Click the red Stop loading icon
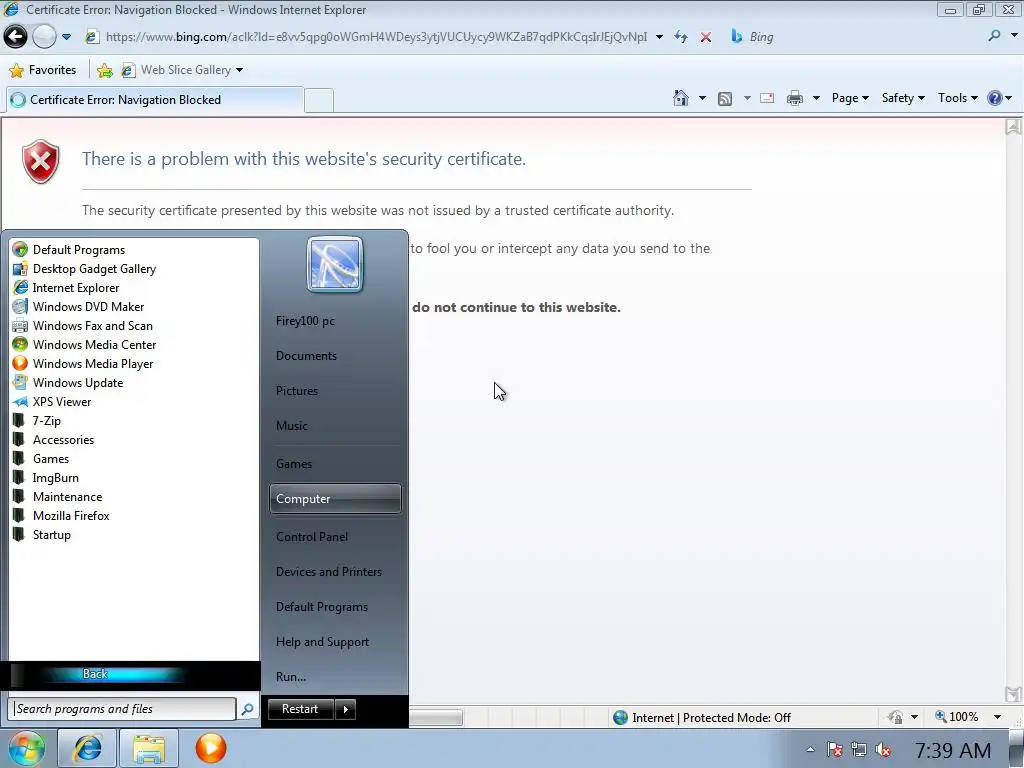Image resolution: width=1024 pixels, height=768 pixels. (x=706, y=37)
